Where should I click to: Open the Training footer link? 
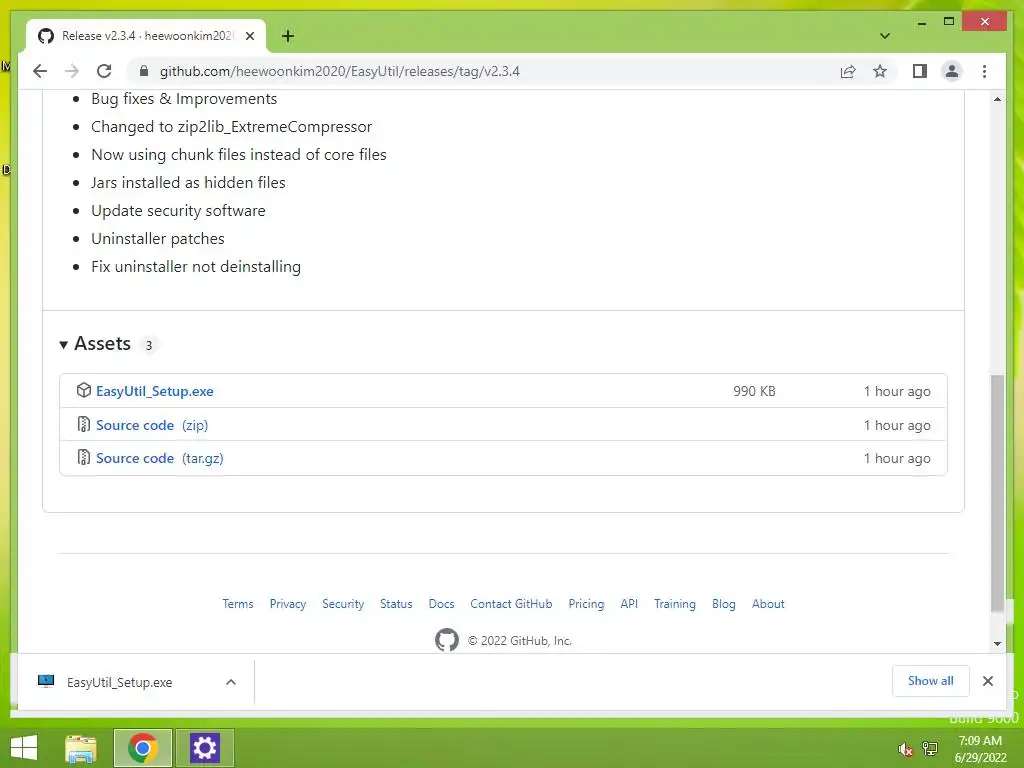point(675,604)
